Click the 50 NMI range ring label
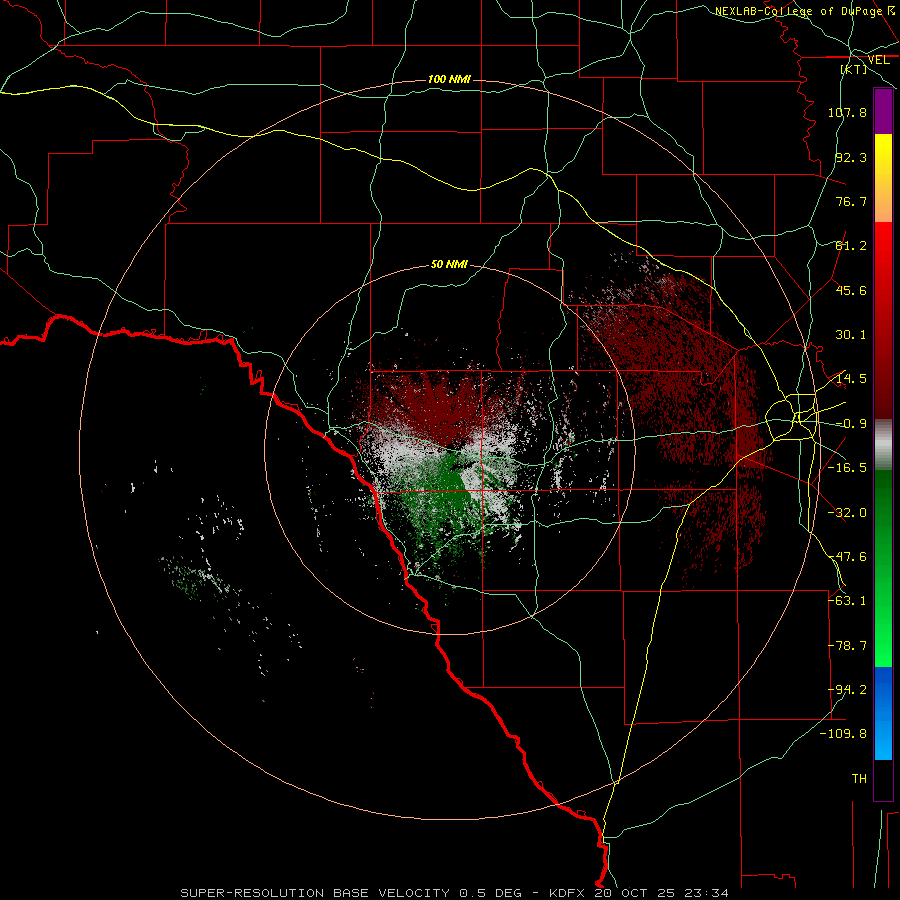 [449, 264]
